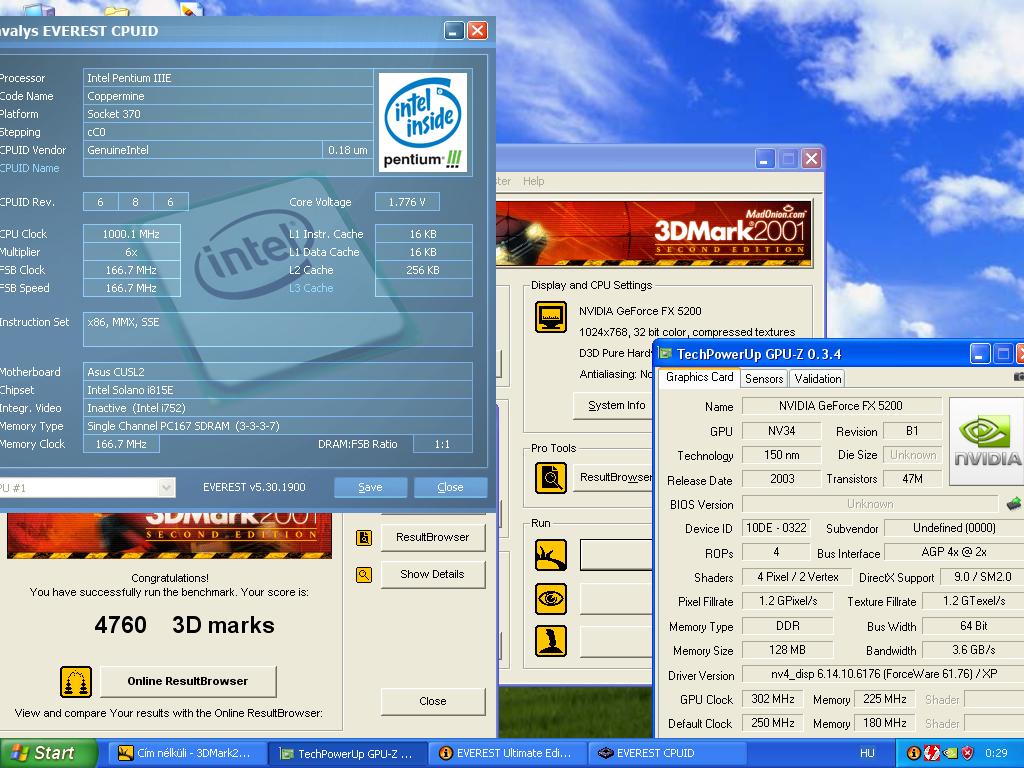1024x768 pixels.
Task: Click the Driver Version field in GPU-Z
Action: (x=883, y=674)
